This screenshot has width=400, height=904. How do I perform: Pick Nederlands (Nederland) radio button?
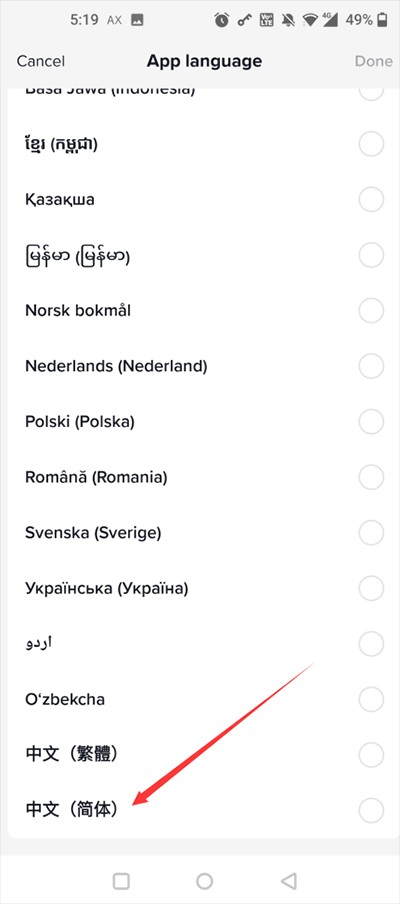pos(371,366)
